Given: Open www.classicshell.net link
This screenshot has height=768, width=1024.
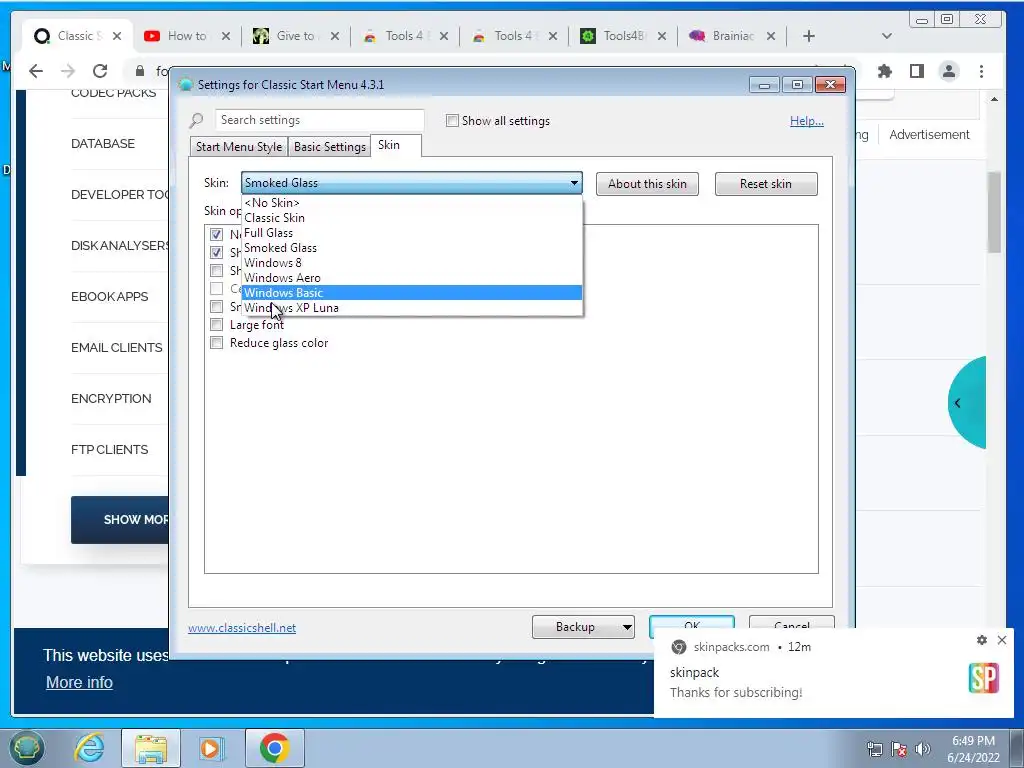Looking at the screenshot, I should [242, 628].
